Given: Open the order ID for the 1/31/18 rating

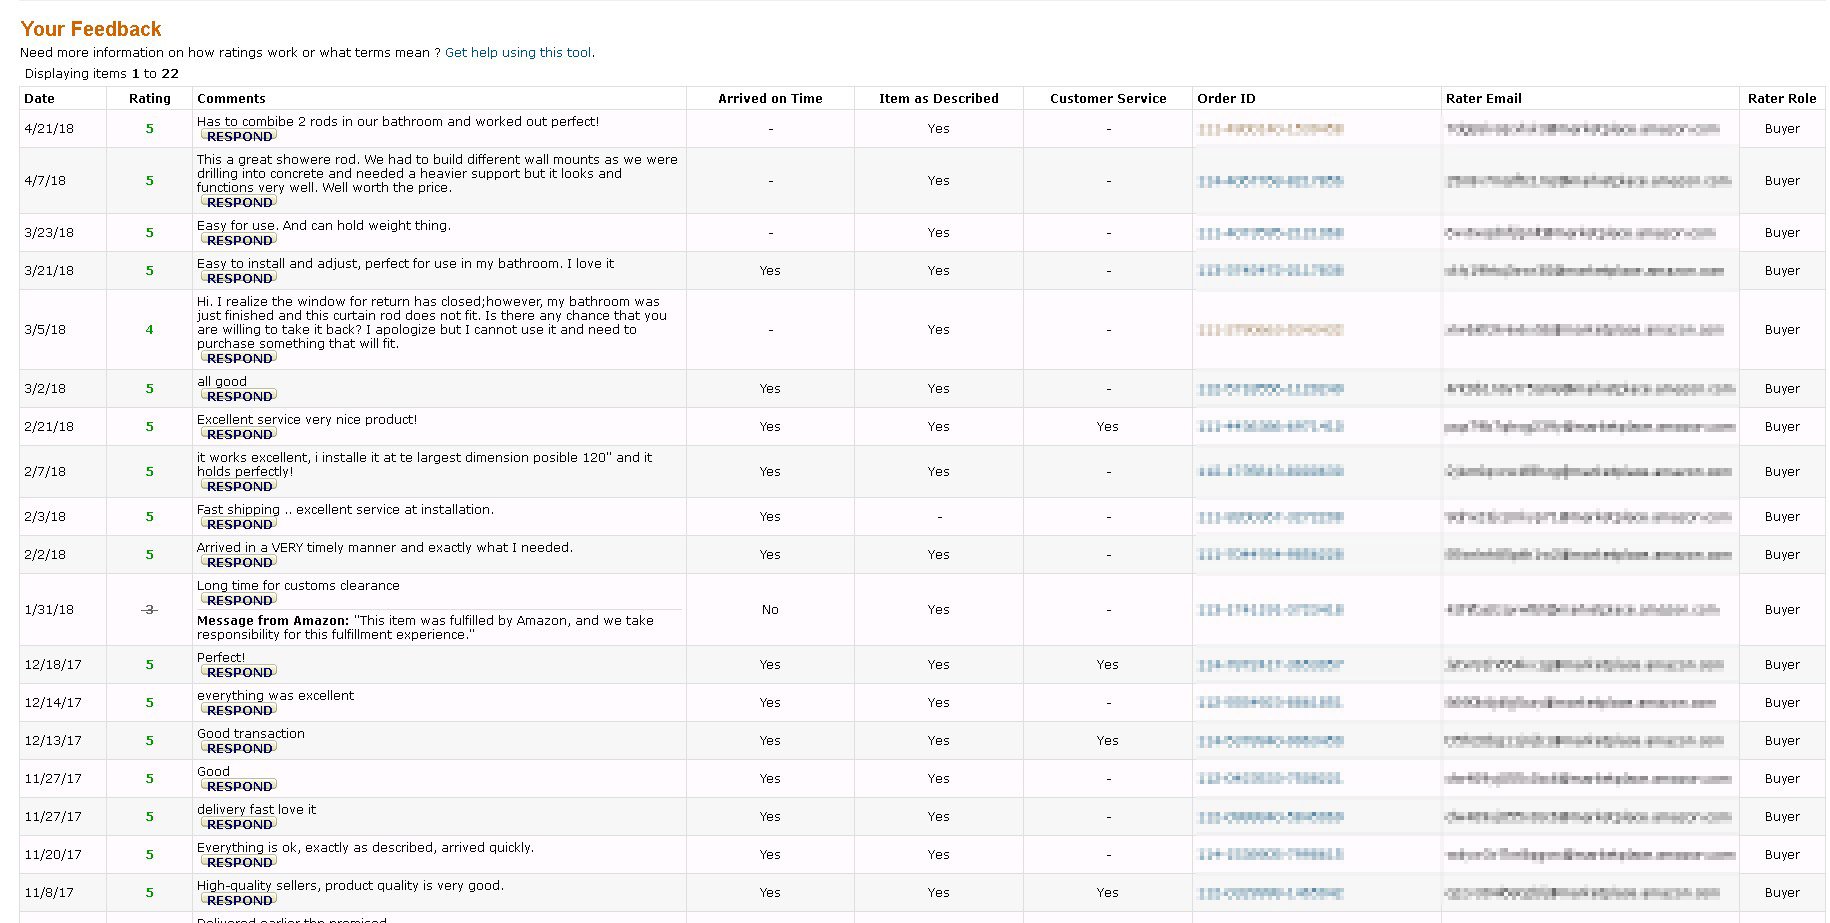Looking at the screenshot, I should click(x=1270, y=610).
